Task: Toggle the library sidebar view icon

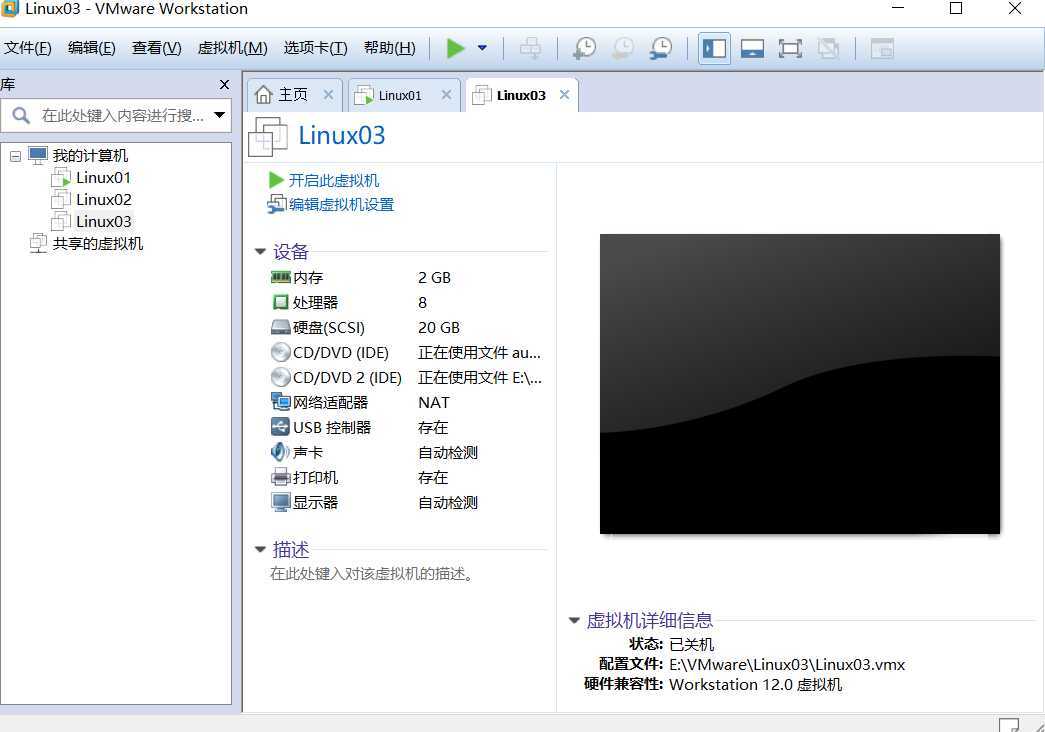Action: [714, 48]
